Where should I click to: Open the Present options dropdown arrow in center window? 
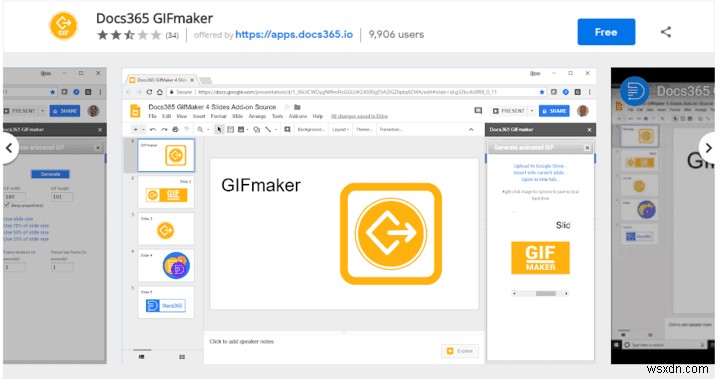[532, 111]
